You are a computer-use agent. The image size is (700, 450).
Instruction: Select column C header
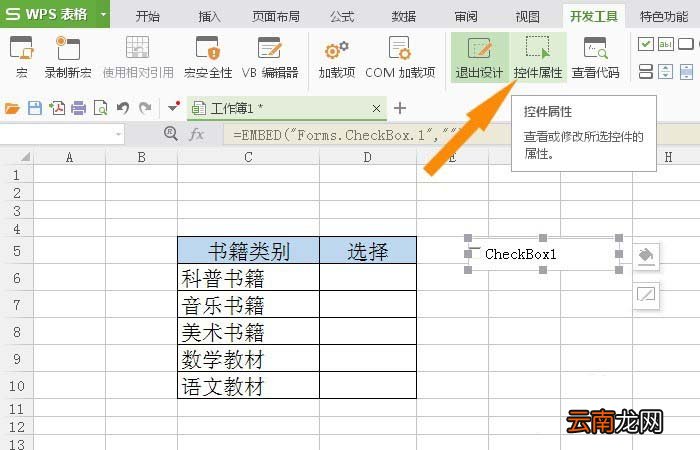(248, 157)
